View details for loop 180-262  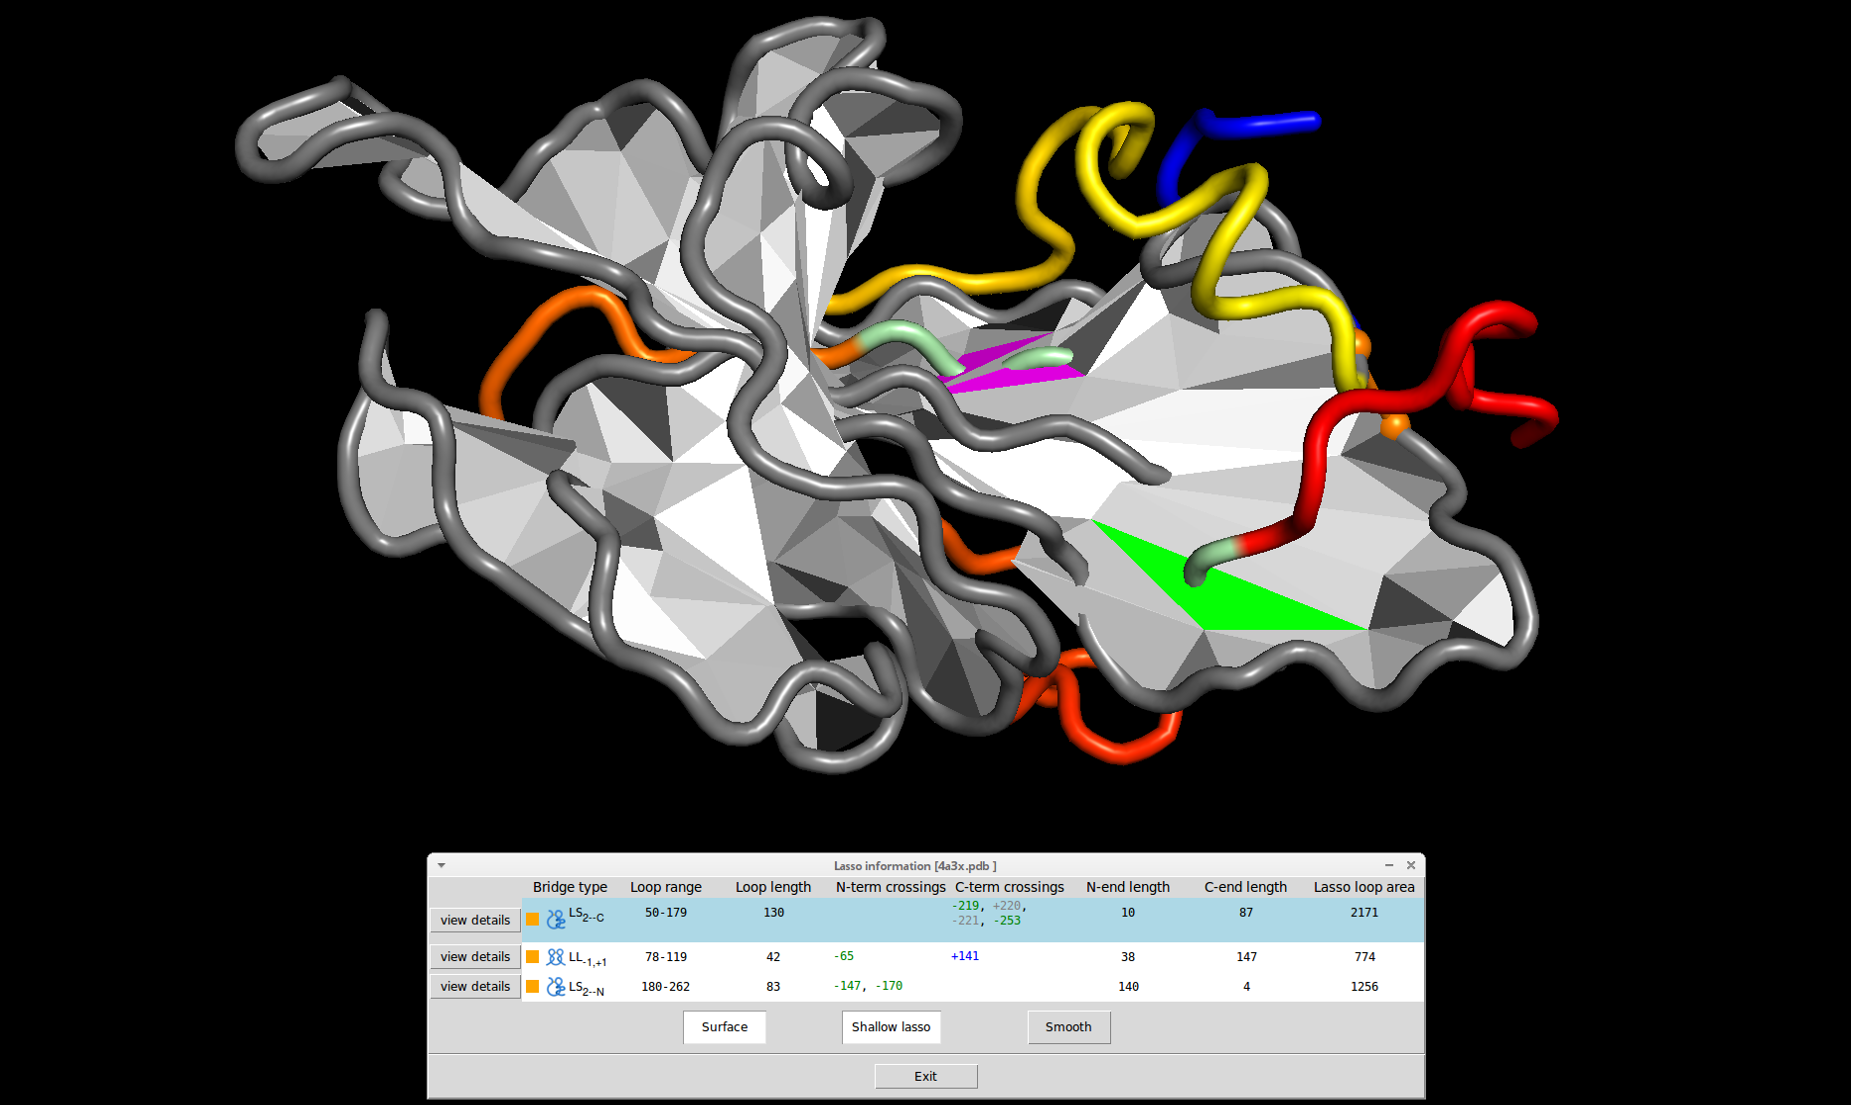[475, 987]
